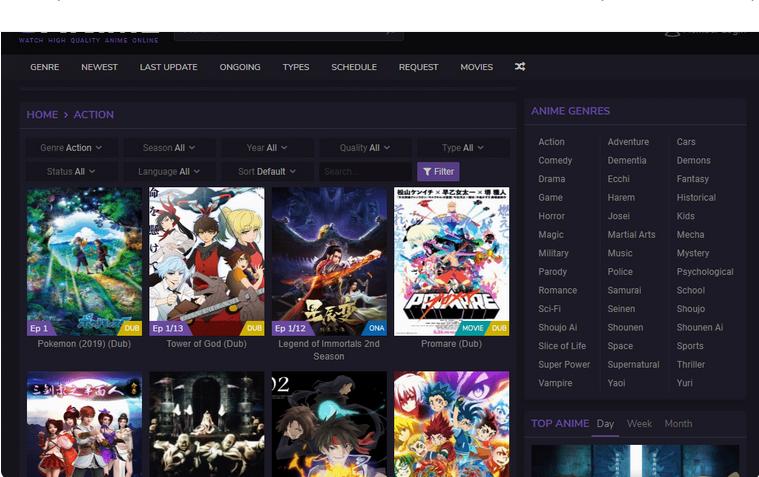Go to NEWEST anime page
Screen dimensions: 759x477
tap(99, 67)
